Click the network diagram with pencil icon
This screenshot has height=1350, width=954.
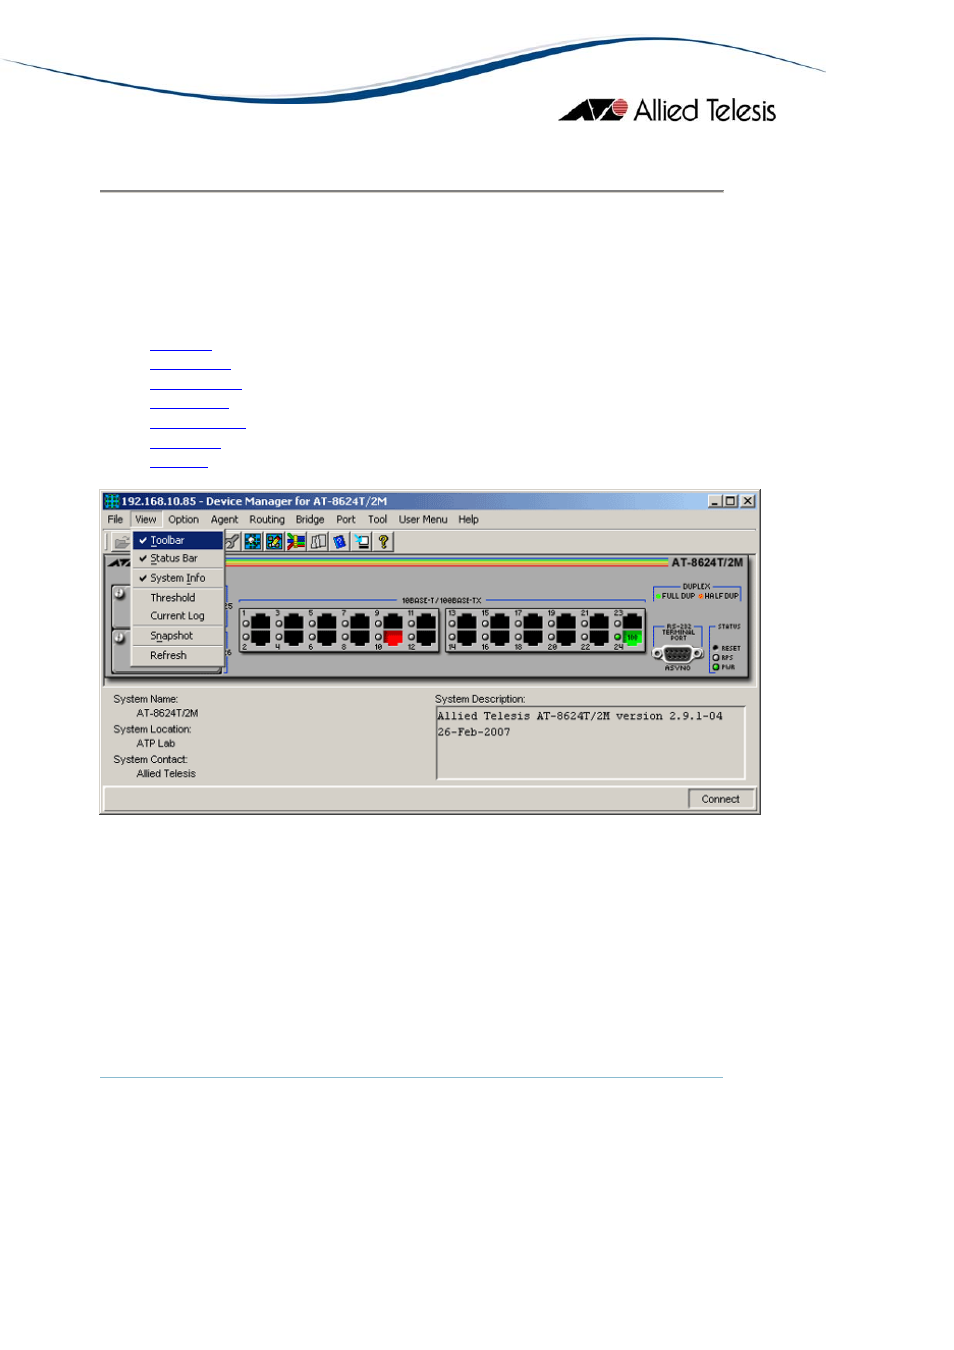[274, 541]
